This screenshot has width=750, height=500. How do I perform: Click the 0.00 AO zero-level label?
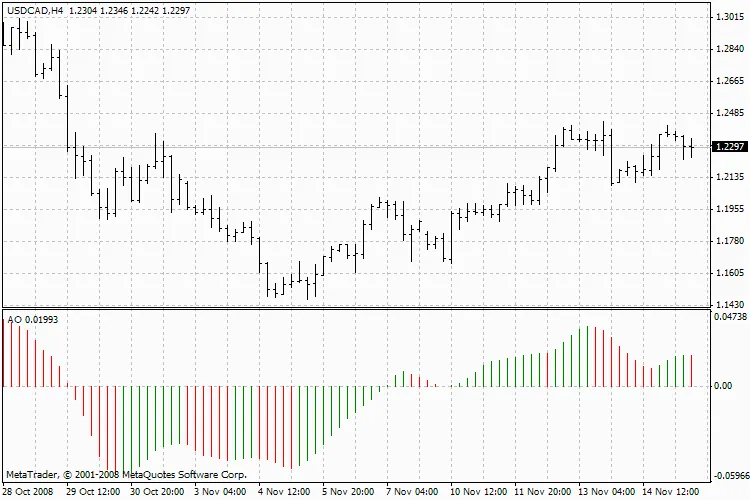click(724, 386)
